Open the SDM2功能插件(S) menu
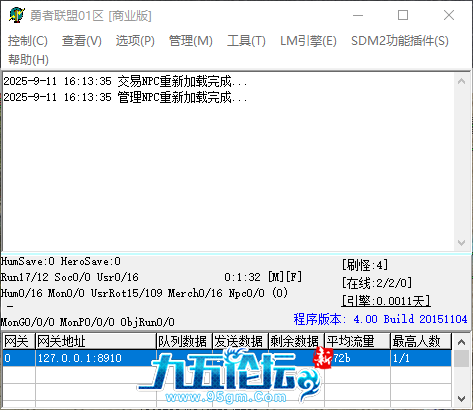This screenshot has height=410, width=473. click(x=400, y=41)
